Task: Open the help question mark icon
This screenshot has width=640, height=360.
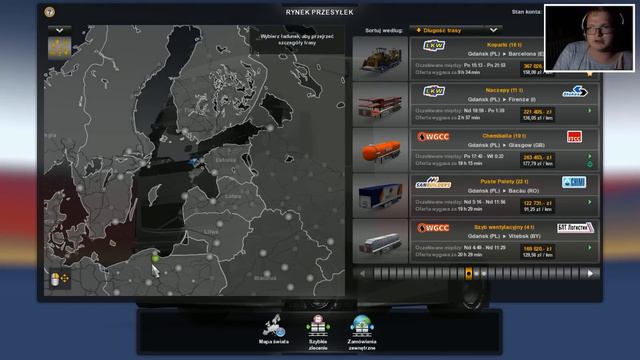Action: (49, 12)
